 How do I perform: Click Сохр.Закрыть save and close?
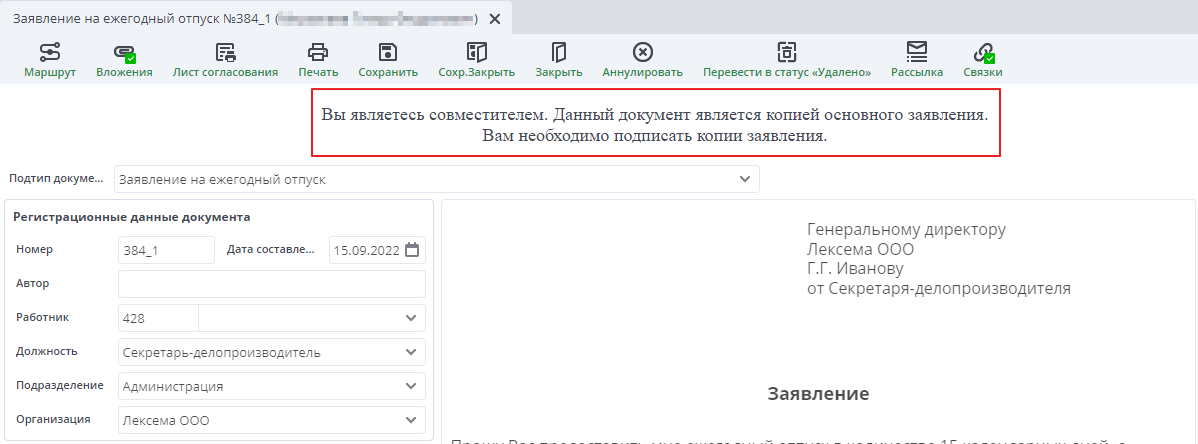pos(476,60)
